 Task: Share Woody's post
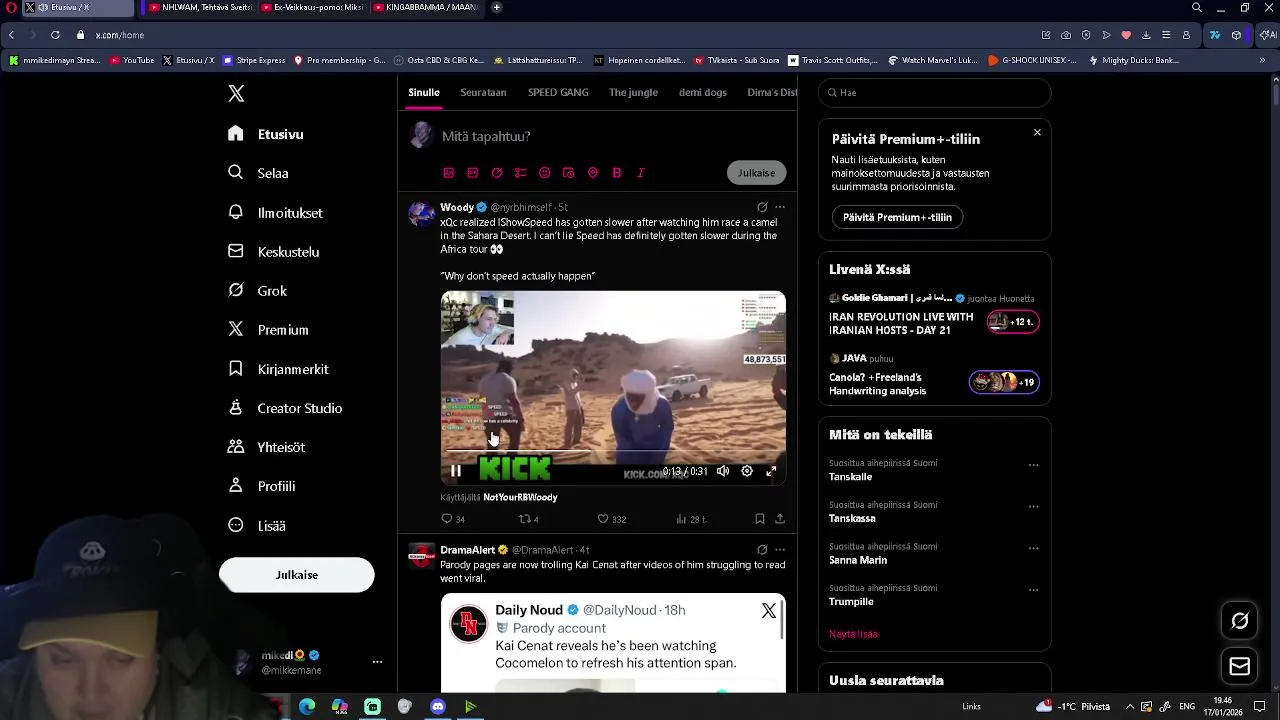[780, 519]
